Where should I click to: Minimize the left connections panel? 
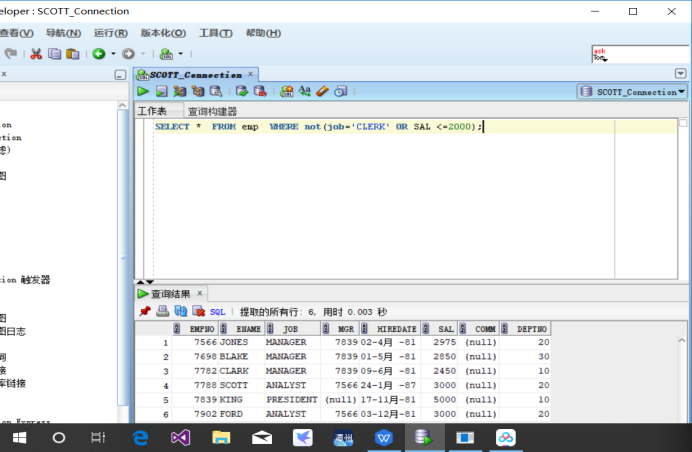[120, 75]
